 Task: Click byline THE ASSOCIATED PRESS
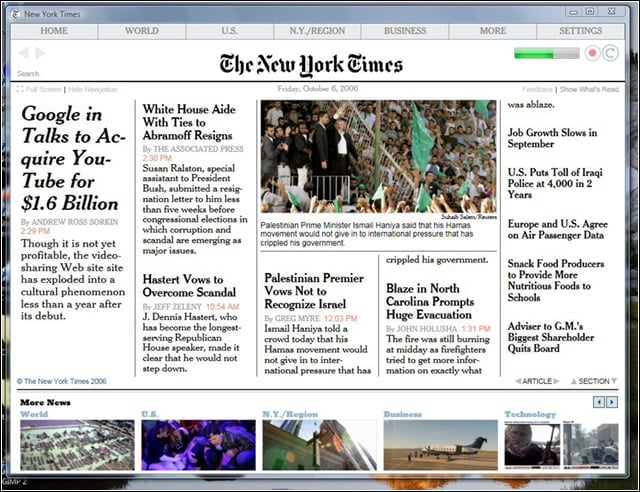click(198, 149)
